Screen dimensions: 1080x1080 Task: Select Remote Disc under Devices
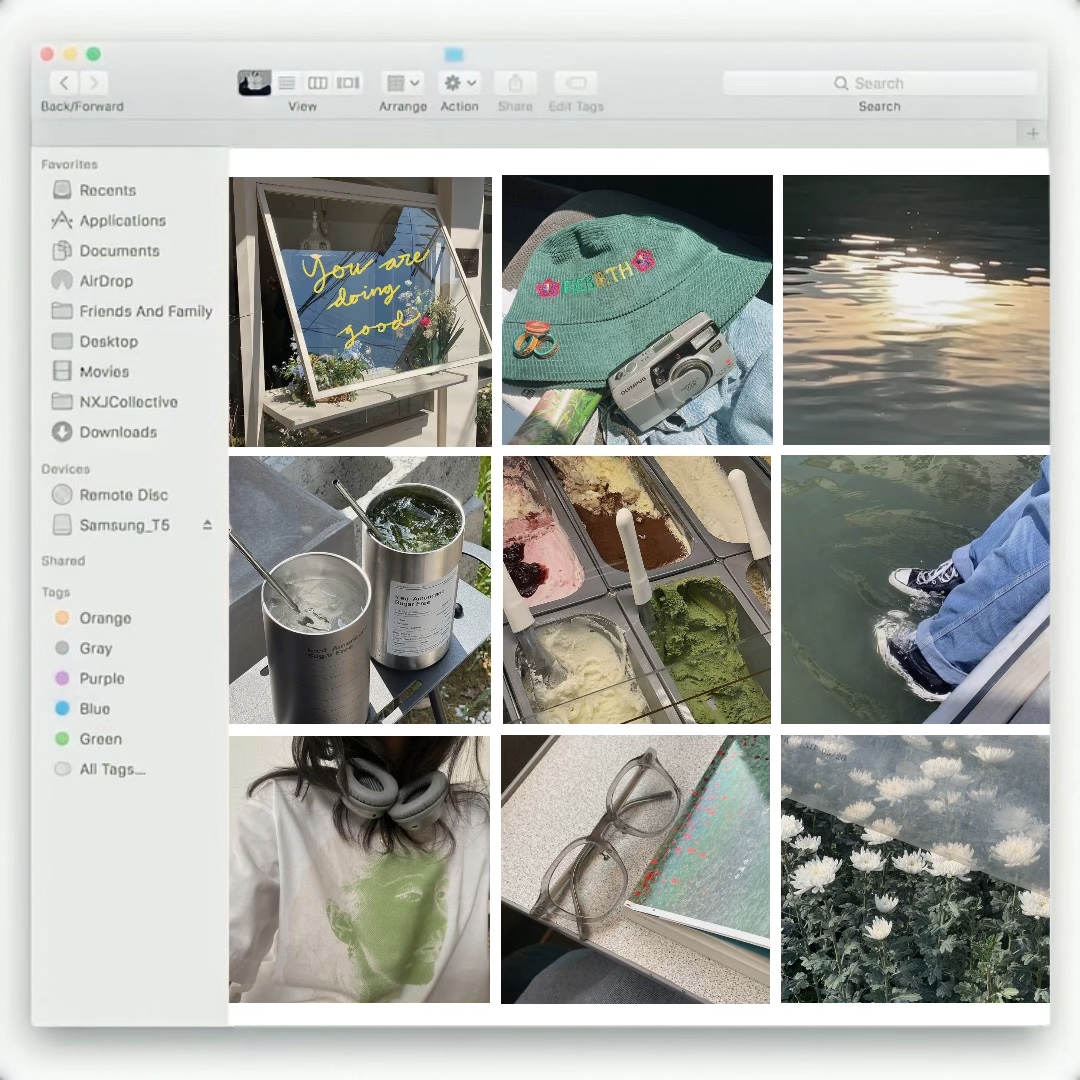pyautogui.click(x=123, y=495)
